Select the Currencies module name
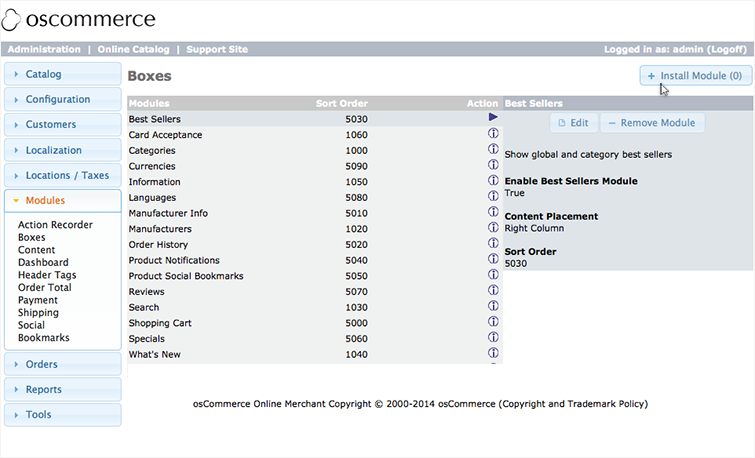 pos(152,166)
